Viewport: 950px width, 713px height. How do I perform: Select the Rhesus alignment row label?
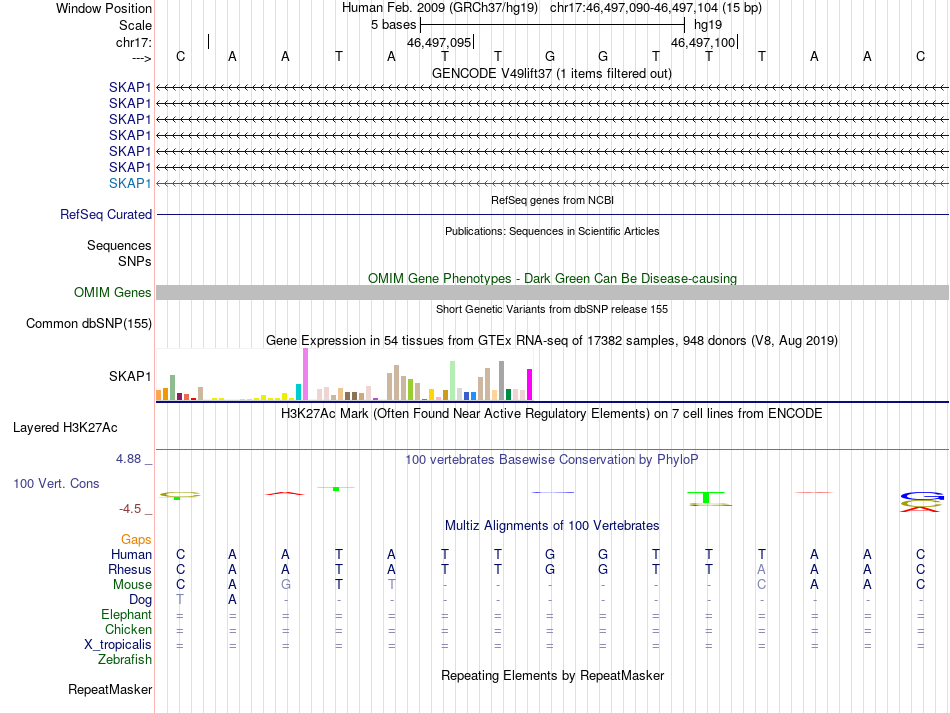[130, 569]
